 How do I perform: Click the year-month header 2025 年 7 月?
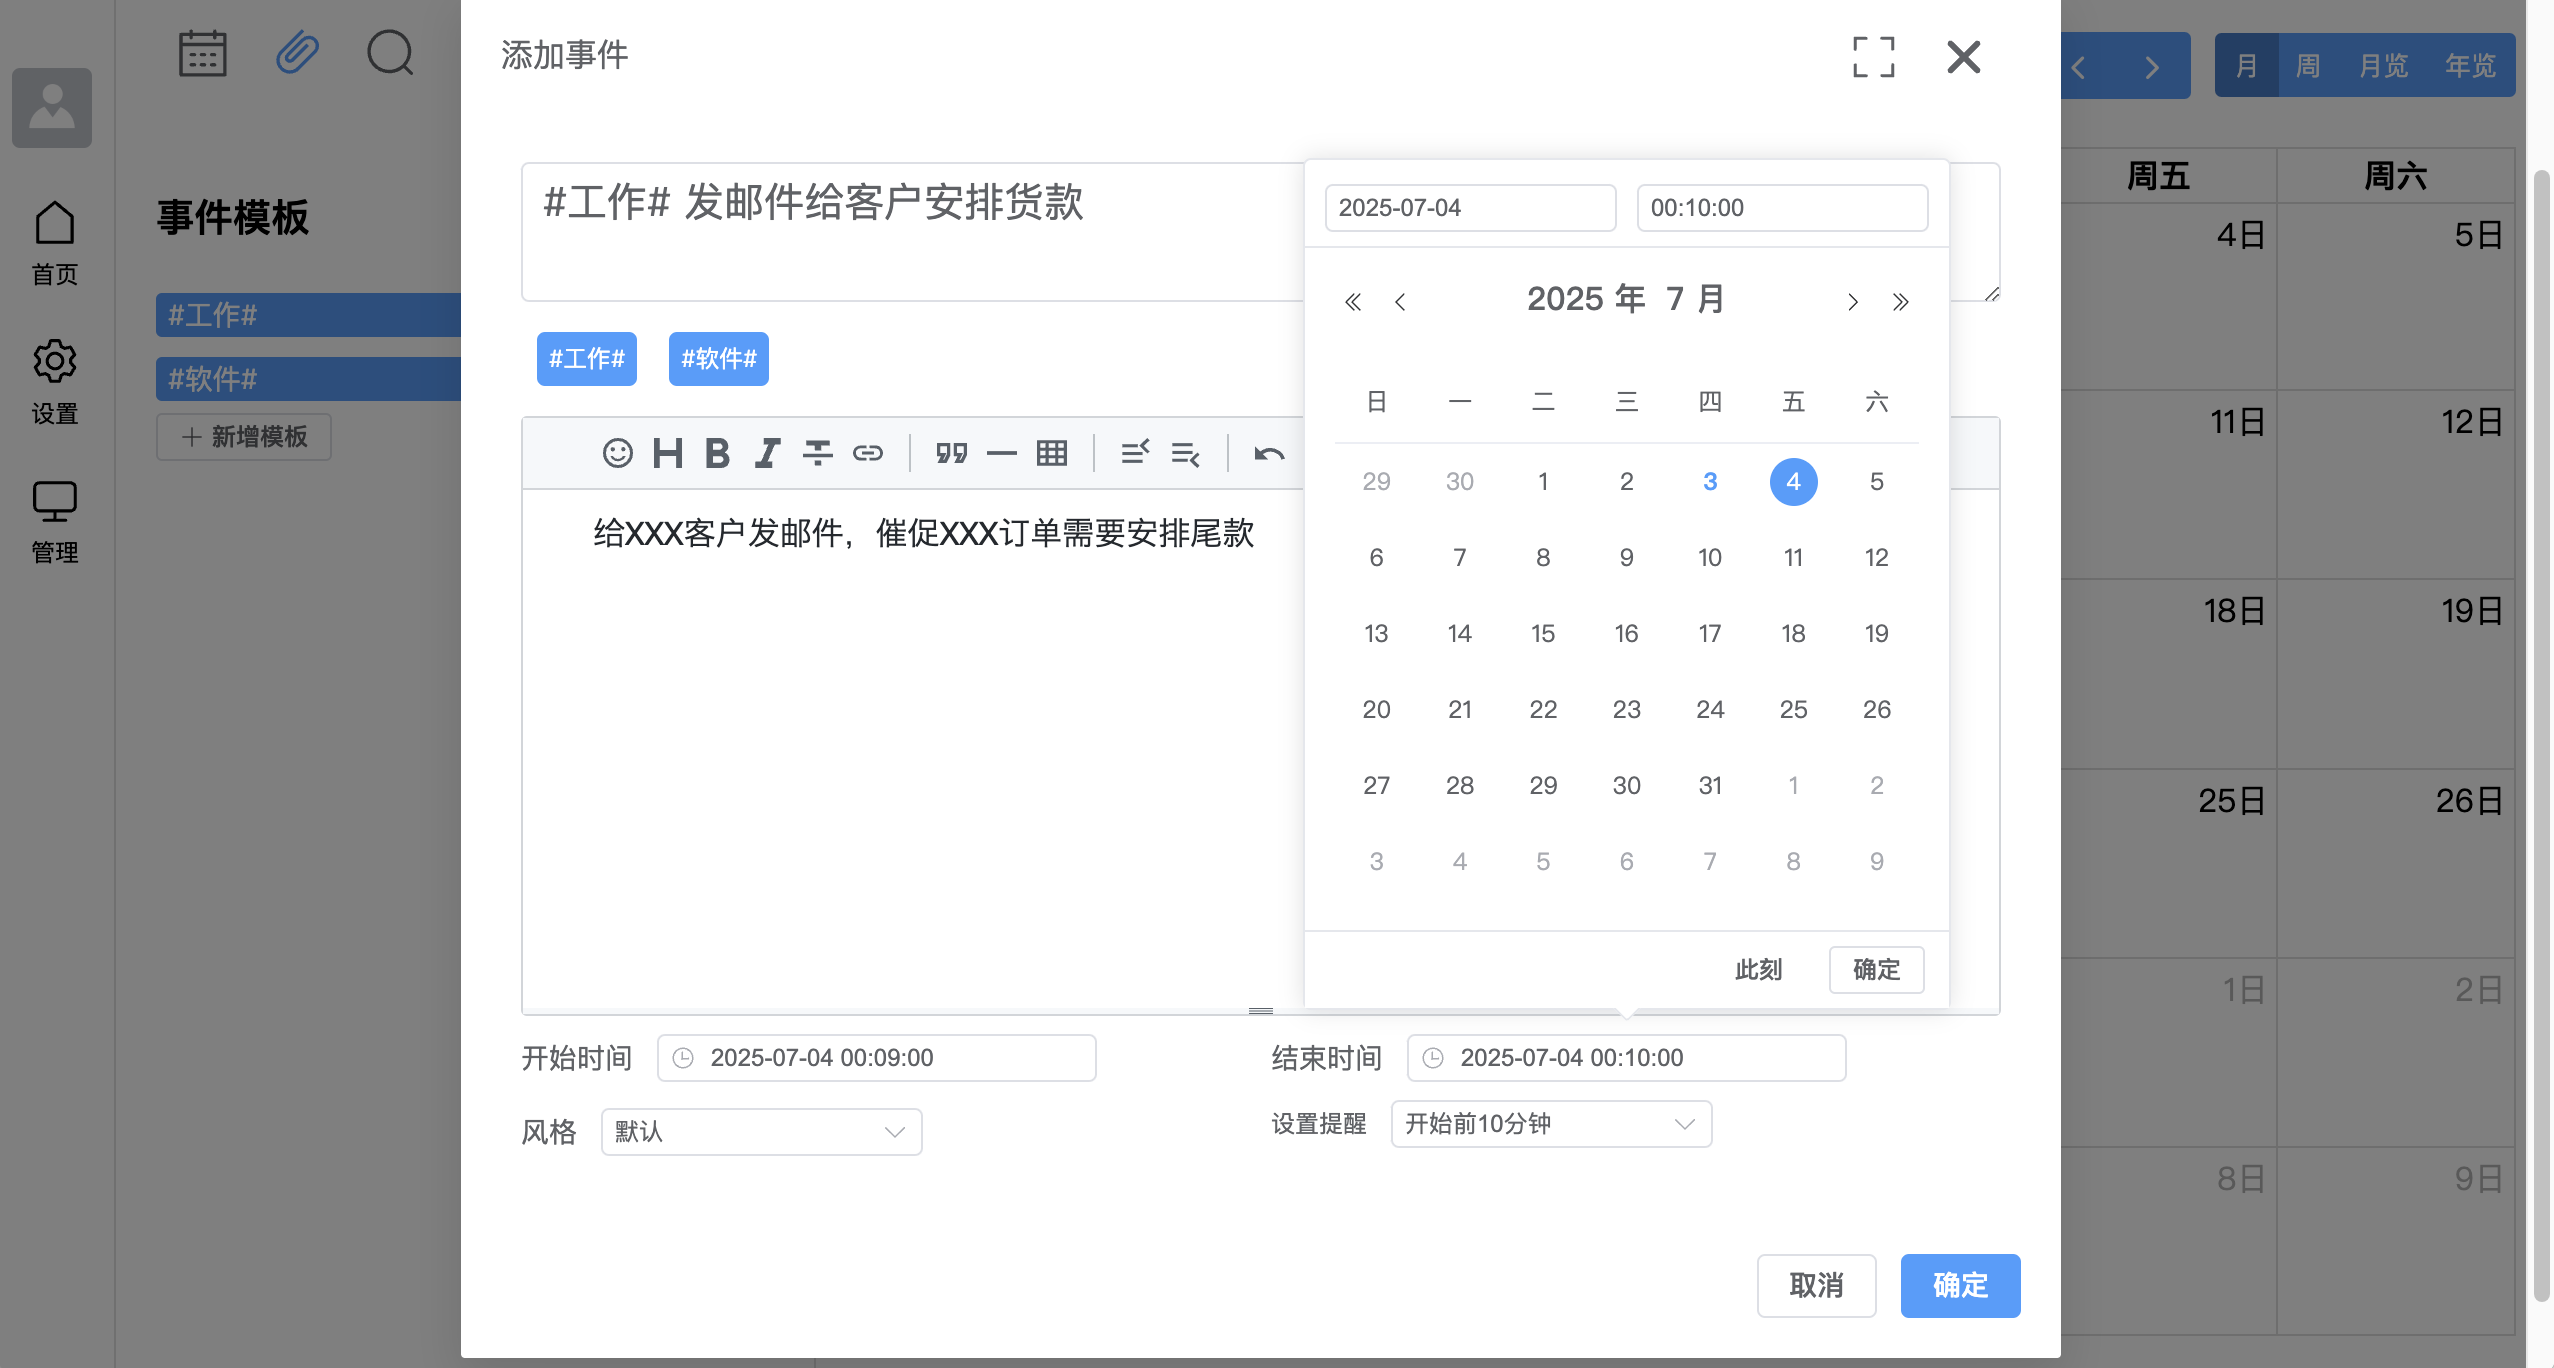click(1626, 299)
